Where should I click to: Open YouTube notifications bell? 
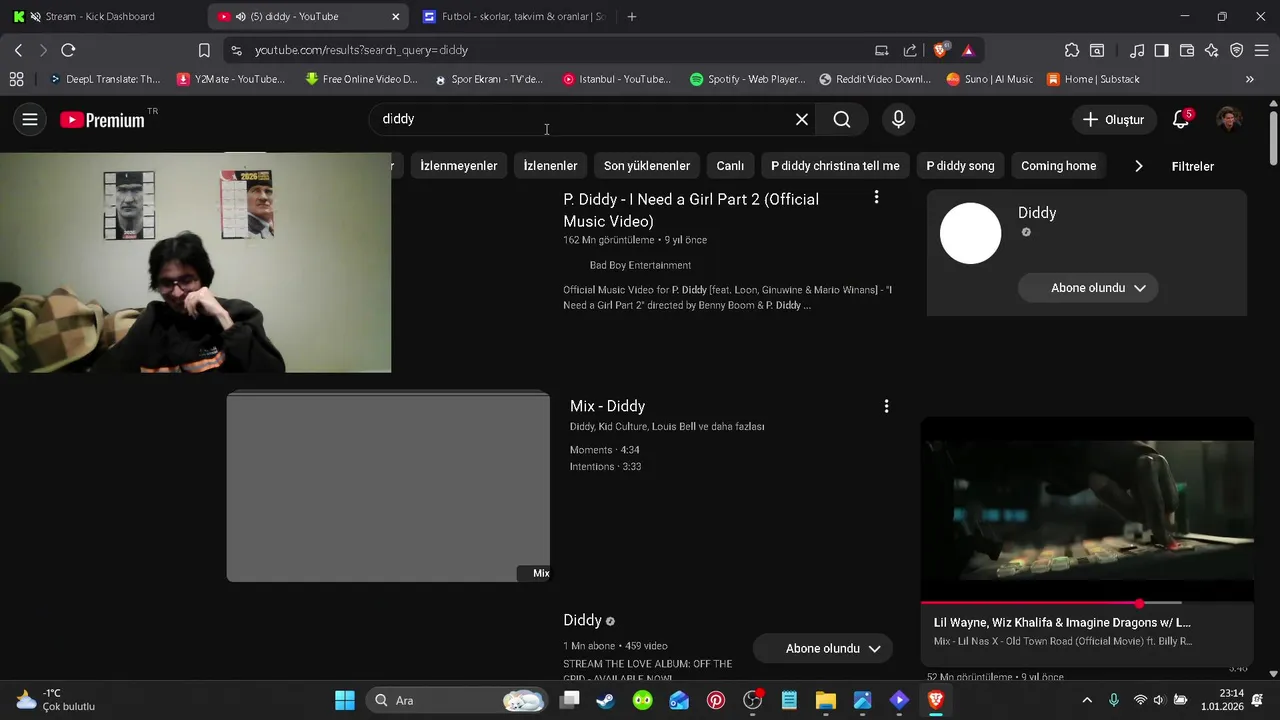(x=1181, y=120)
